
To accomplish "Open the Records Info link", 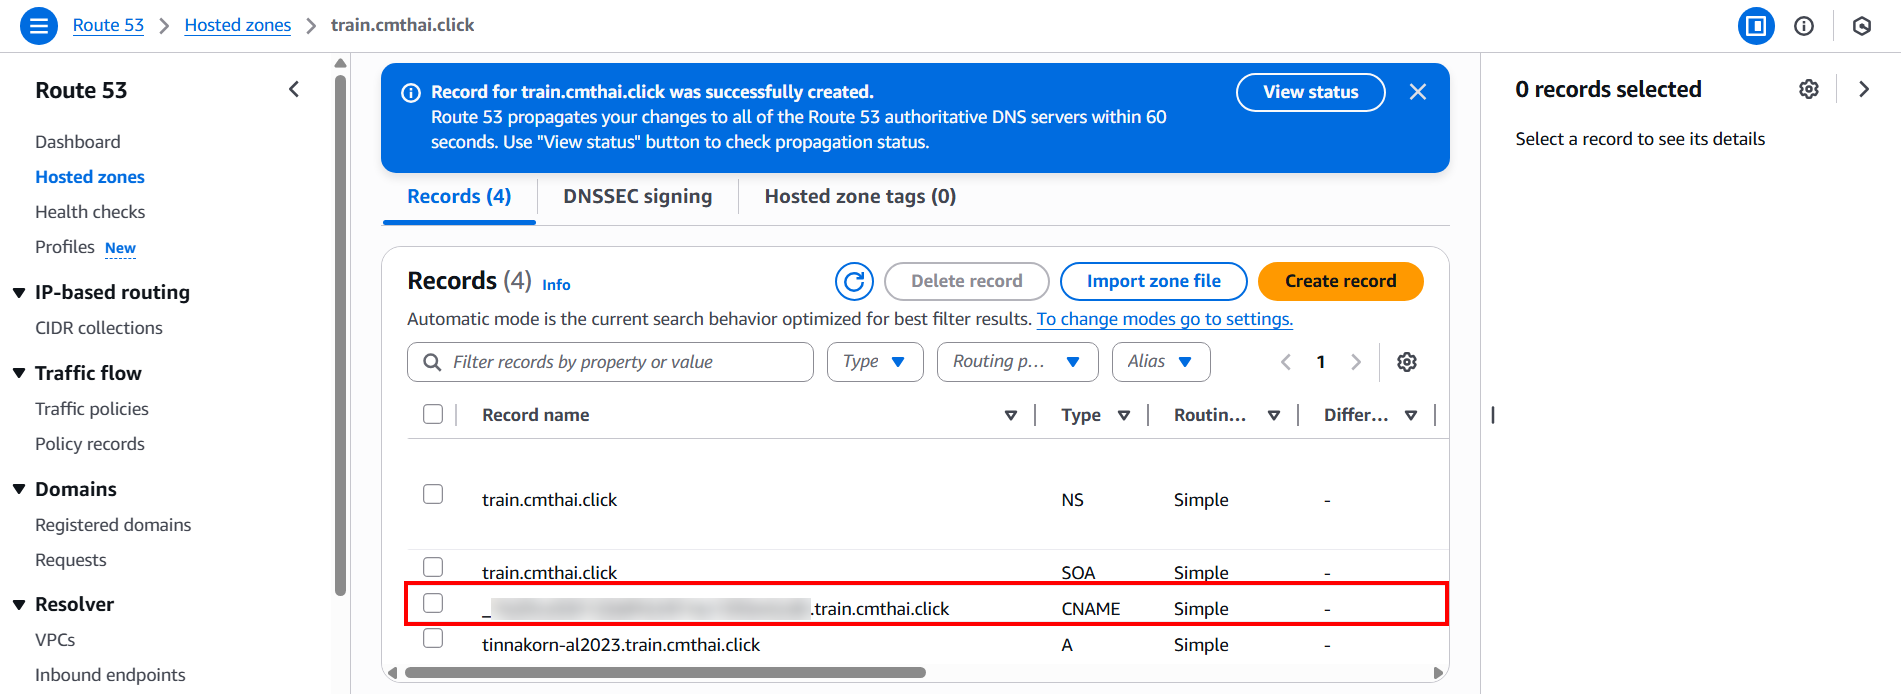I will tap(556, 285).
